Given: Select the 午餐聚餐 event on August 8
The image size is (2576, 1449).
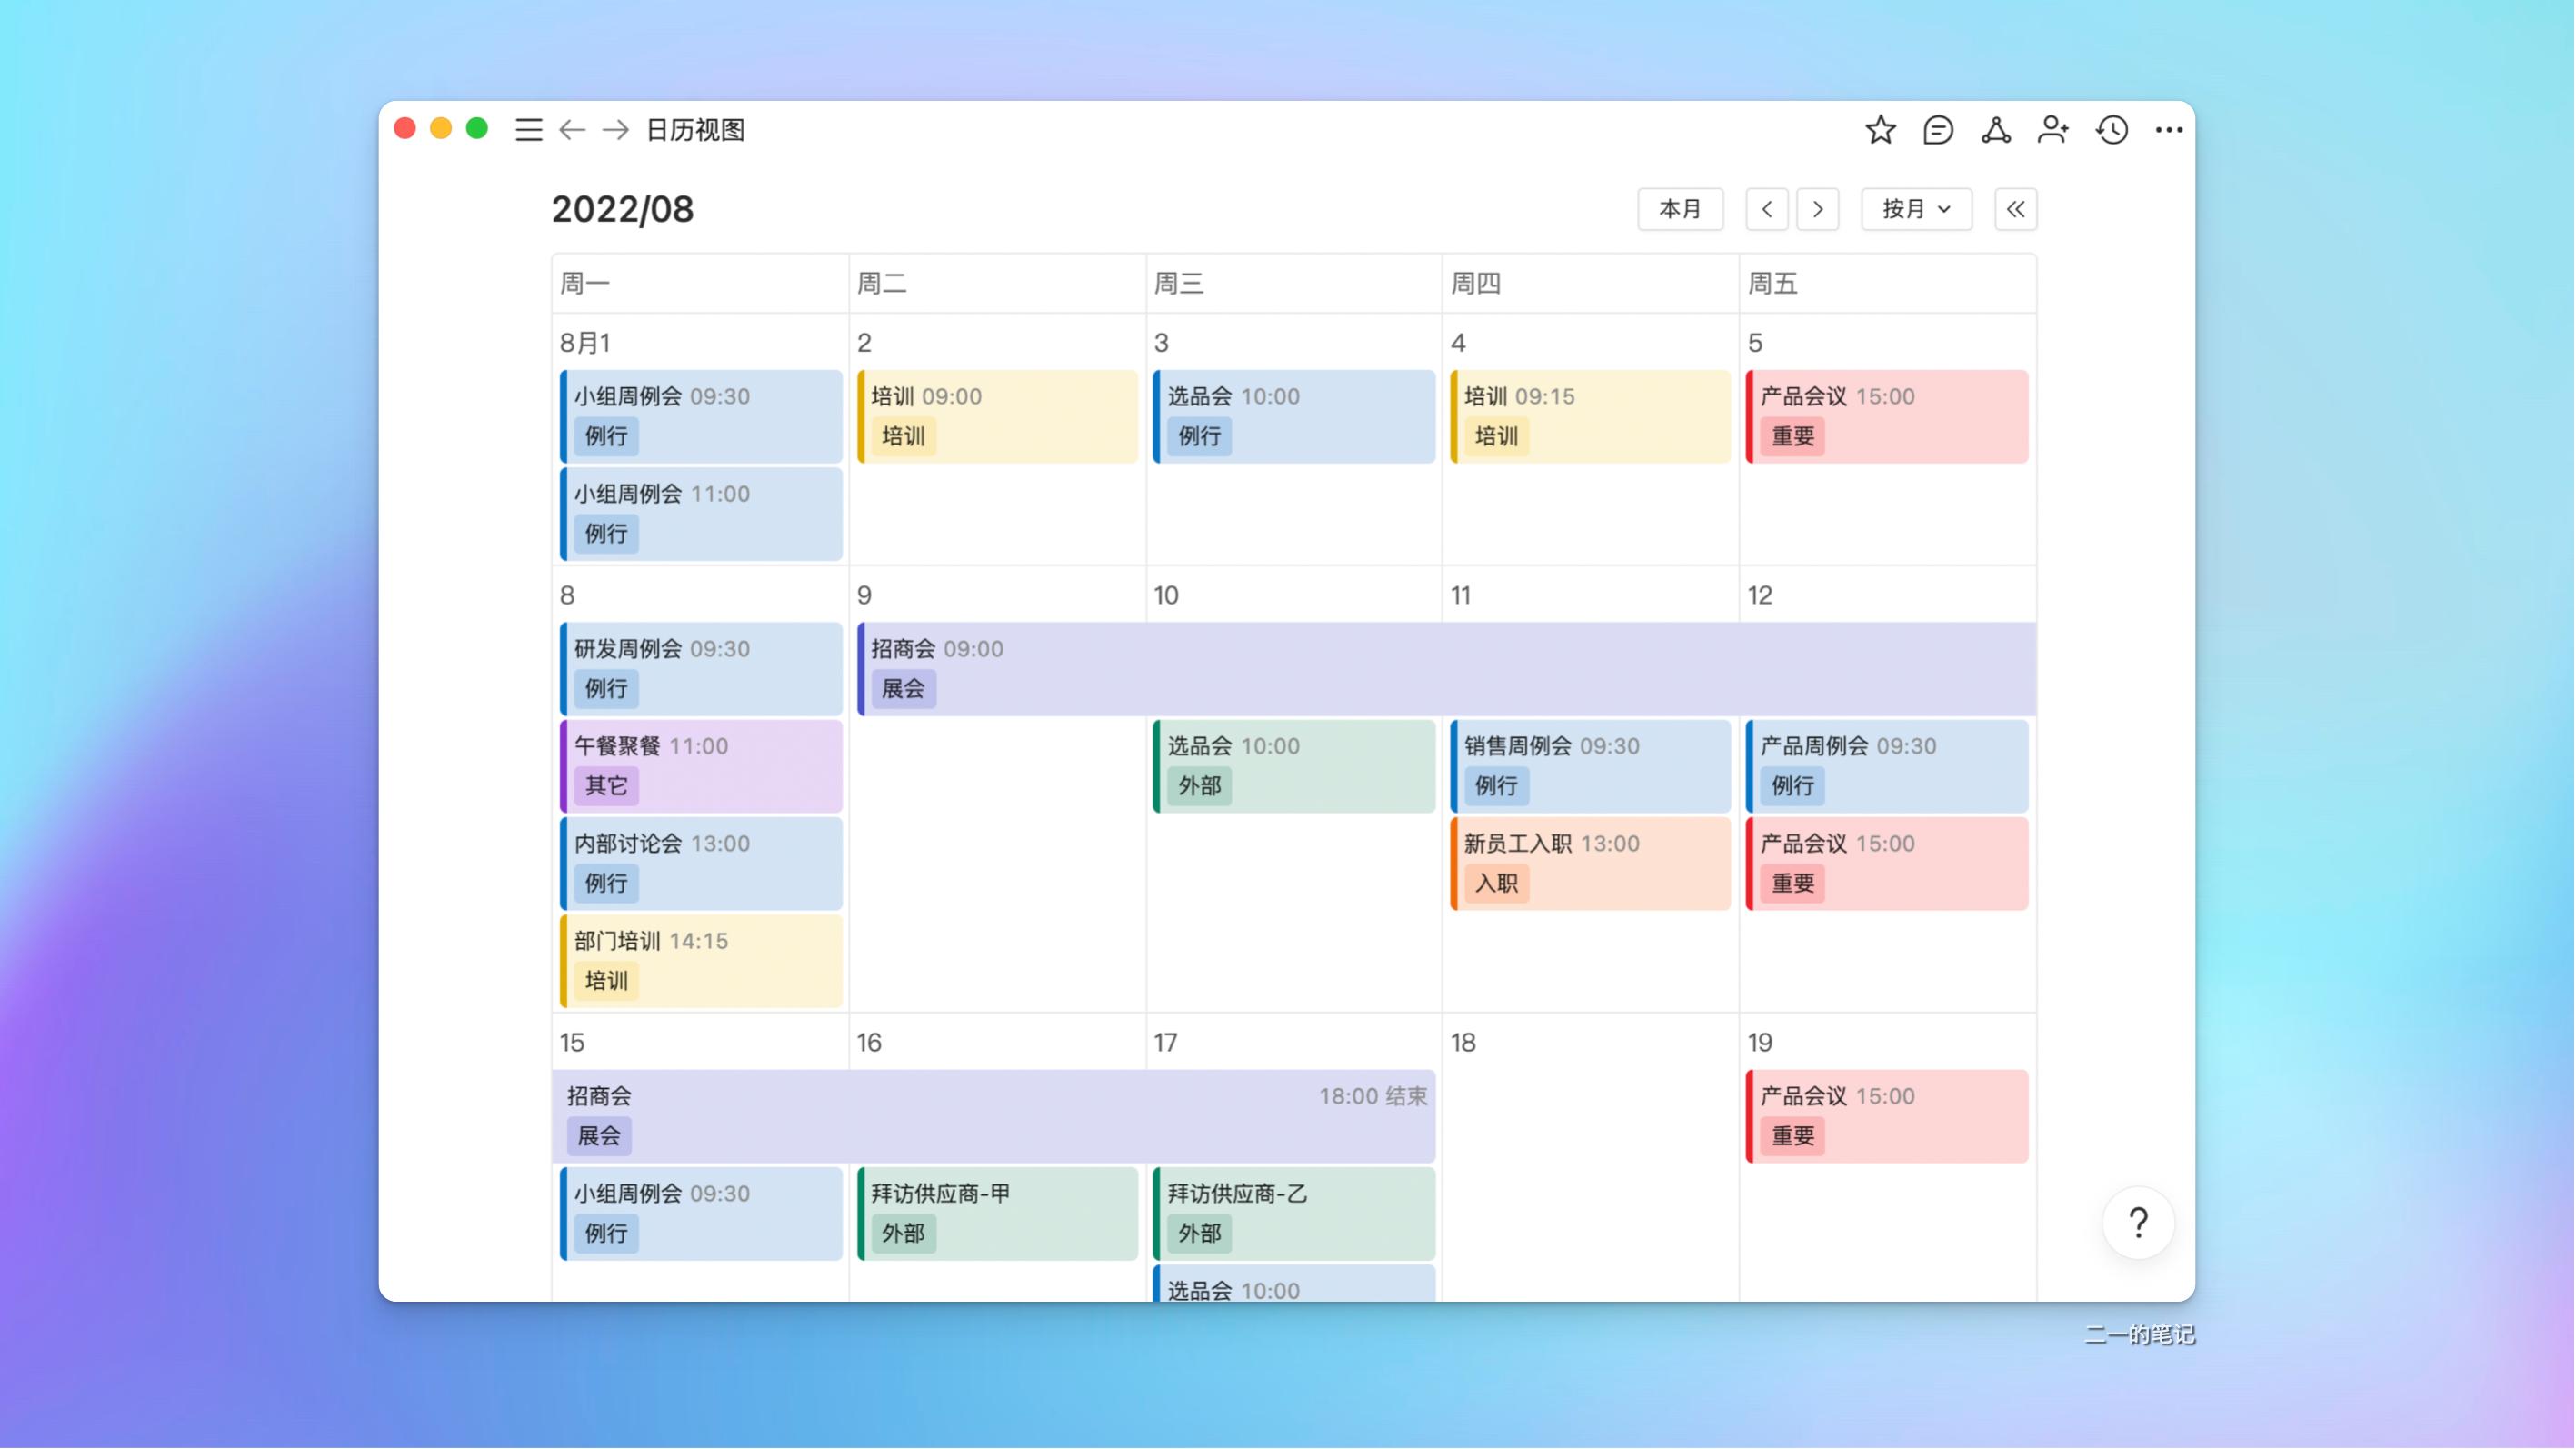Looking at the screenshot, I should 700,765.
